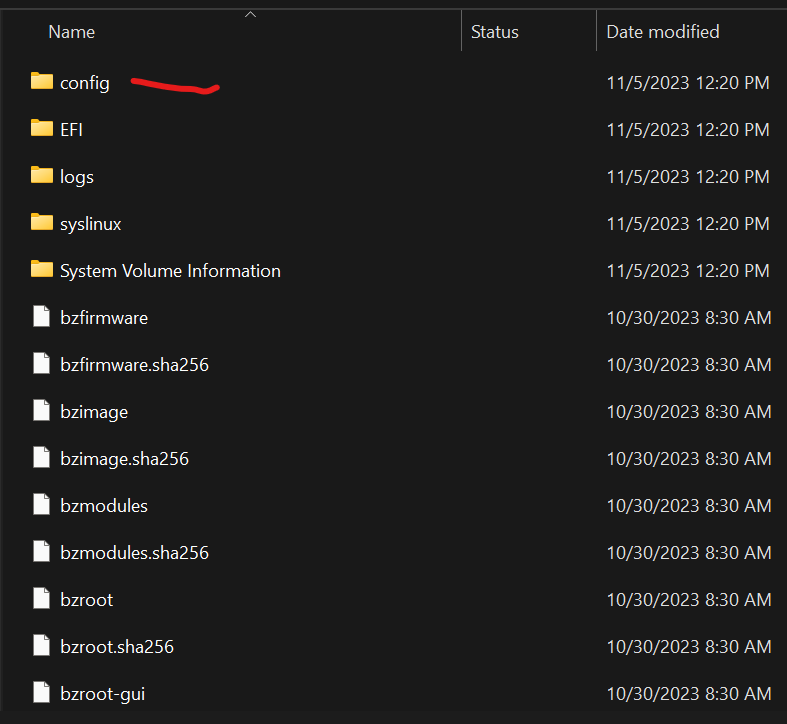Select the bzroot file name
The image size is (787, 724).
87,600
